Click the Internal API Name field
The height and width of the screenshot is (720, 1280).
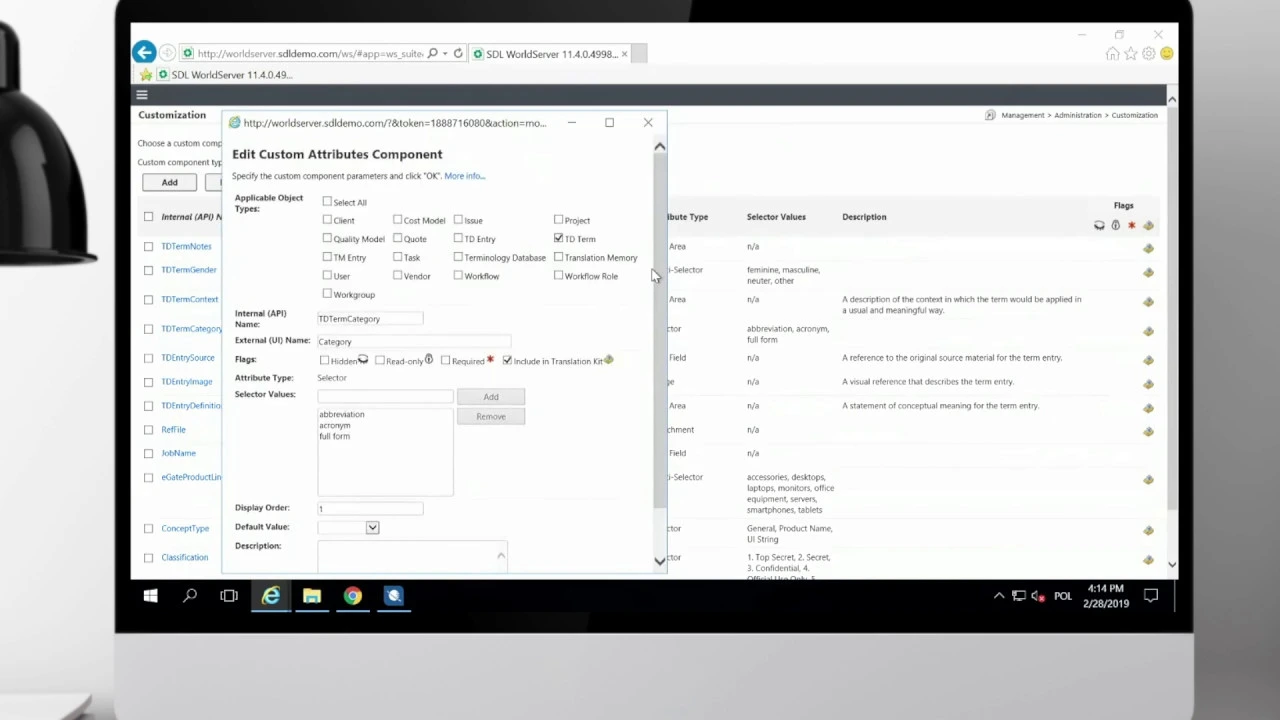pos(370,318)
